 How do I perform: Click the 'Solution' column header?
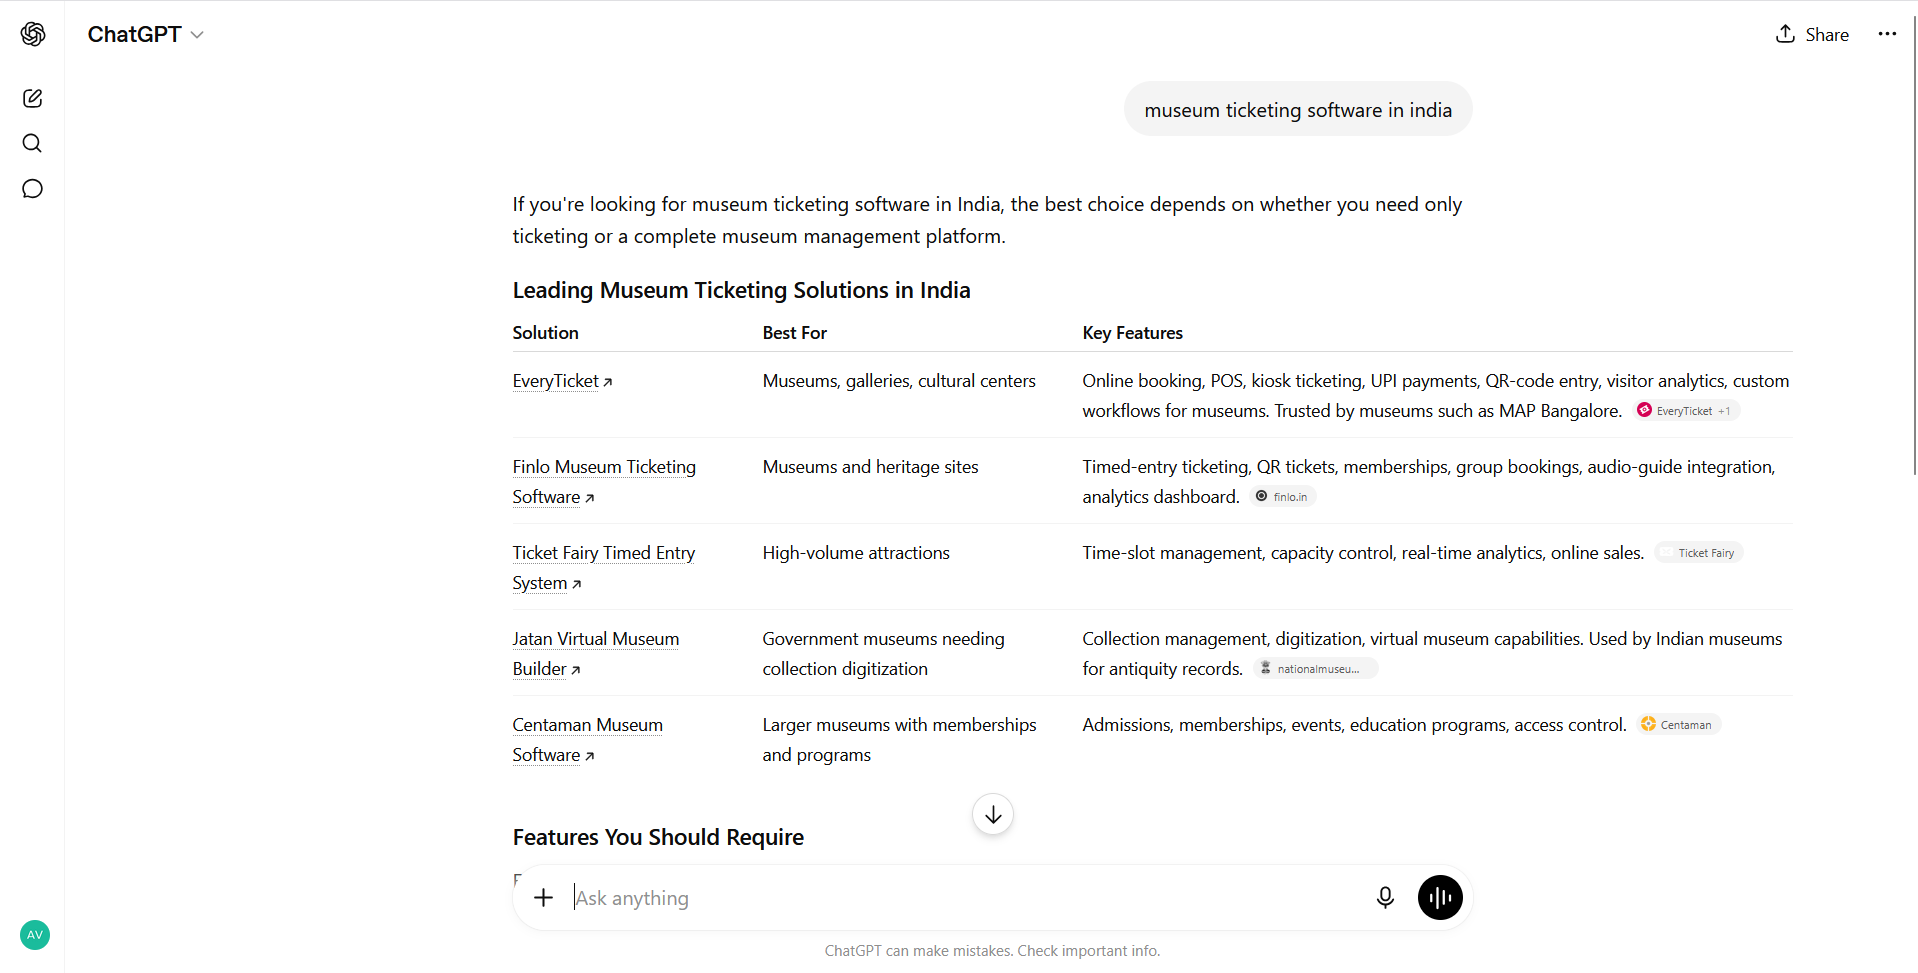tap(545, 333)
